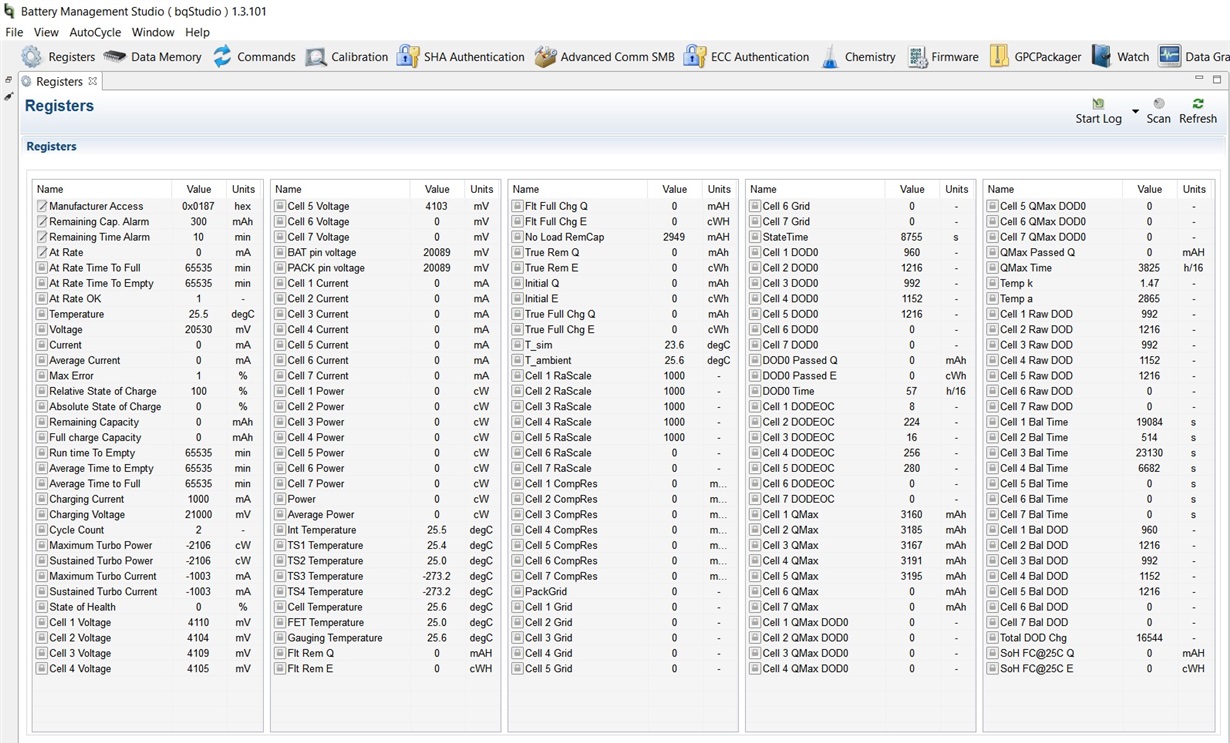1230x743 pixels.
Task: Open Advanced Comm SMB toolbar item
Action: click(x=604, y=57)
